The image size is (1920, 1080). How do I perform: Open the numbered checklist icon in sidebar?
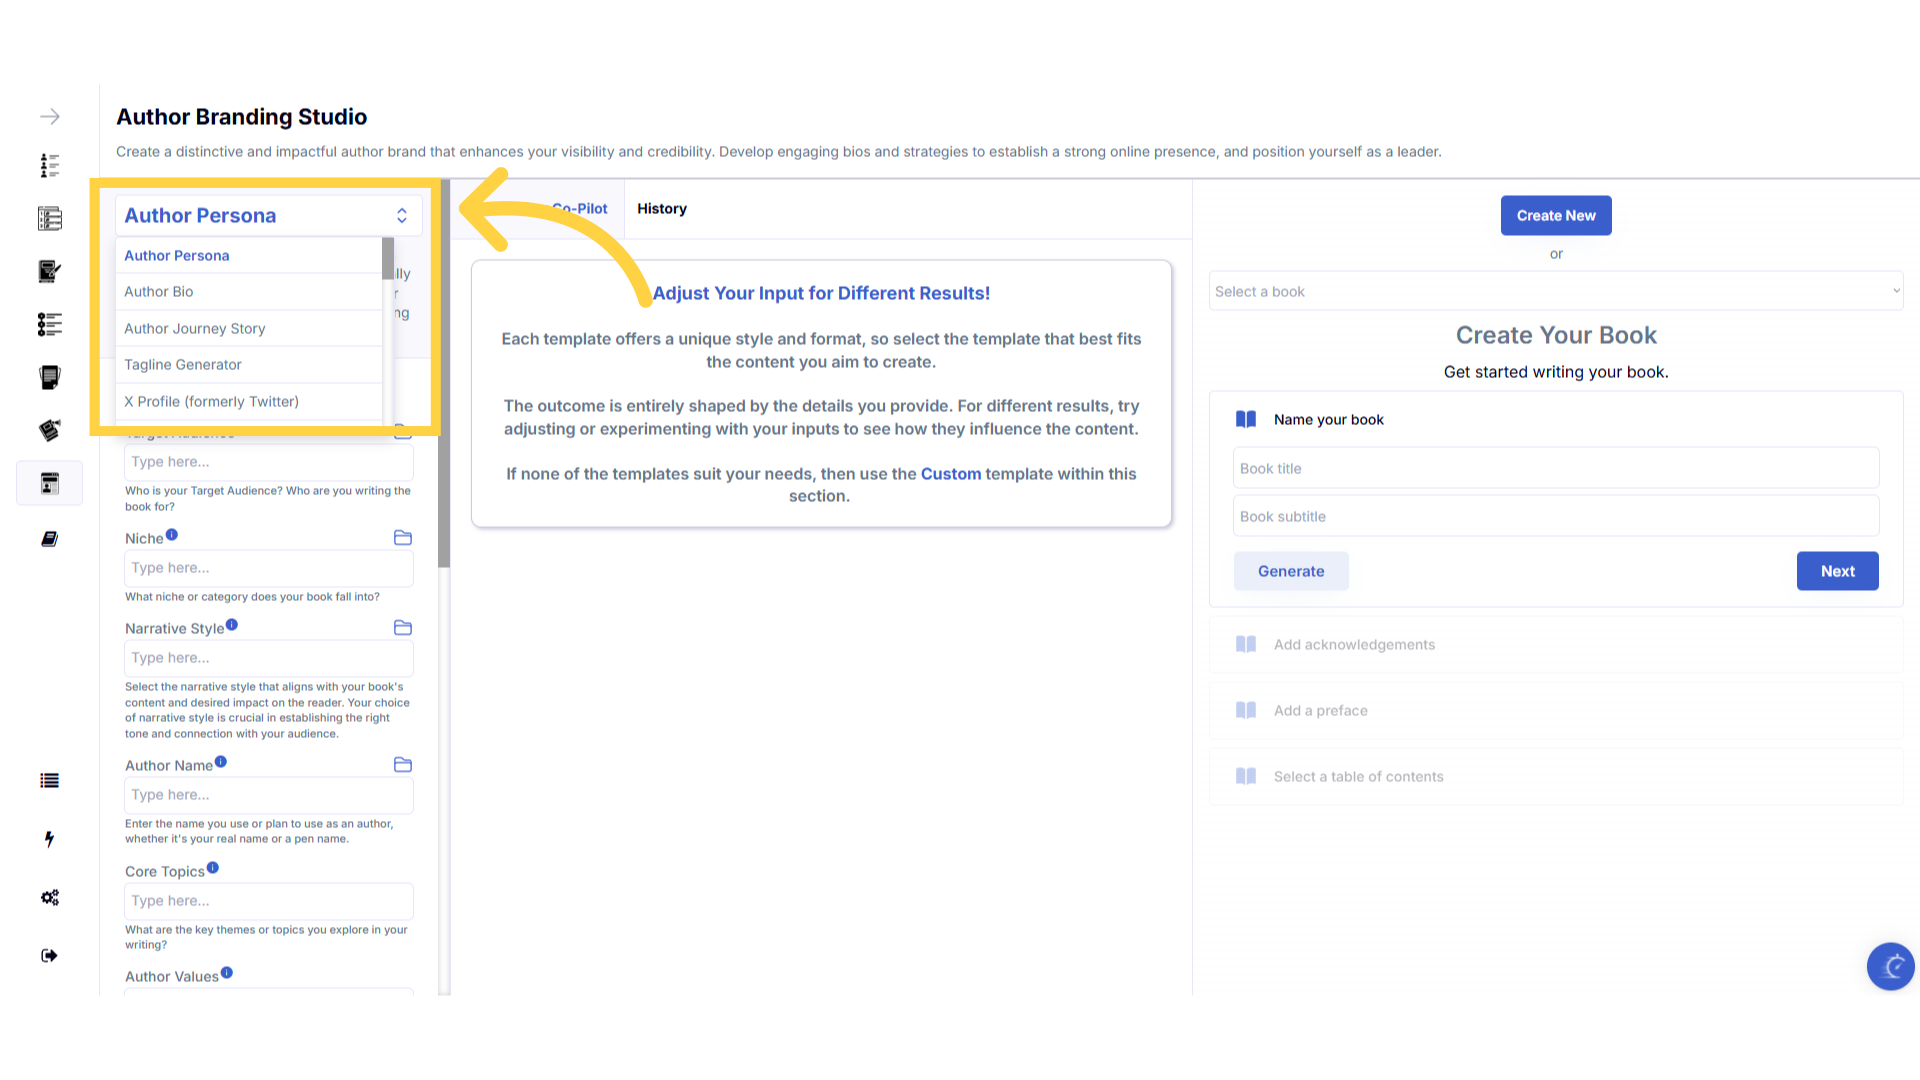(50, 218)
